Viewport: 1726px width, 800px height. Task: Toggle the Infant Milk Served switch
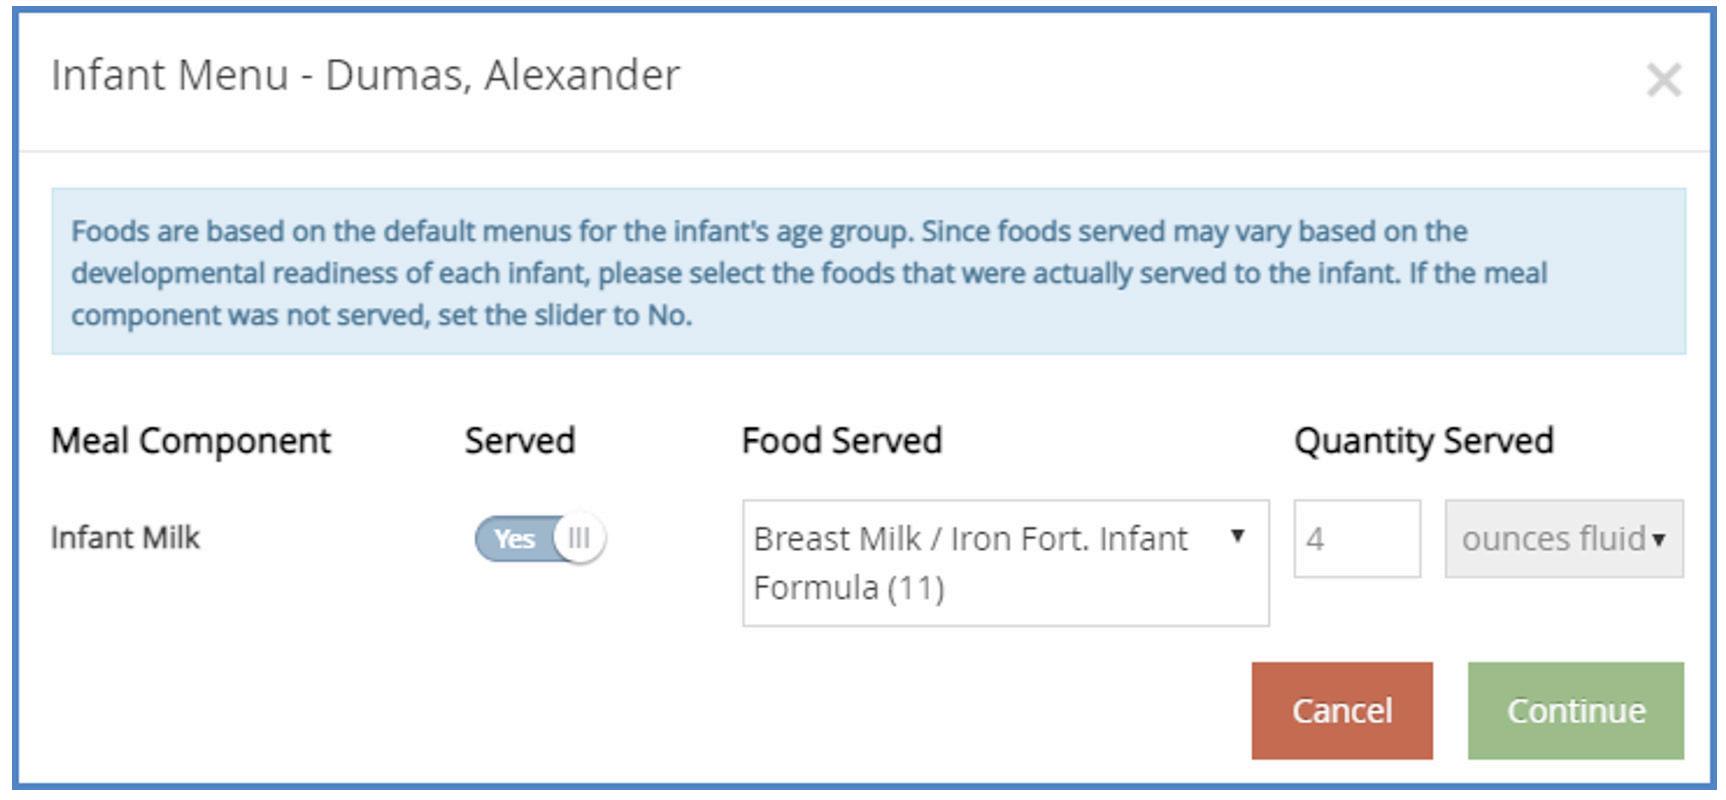540,539
